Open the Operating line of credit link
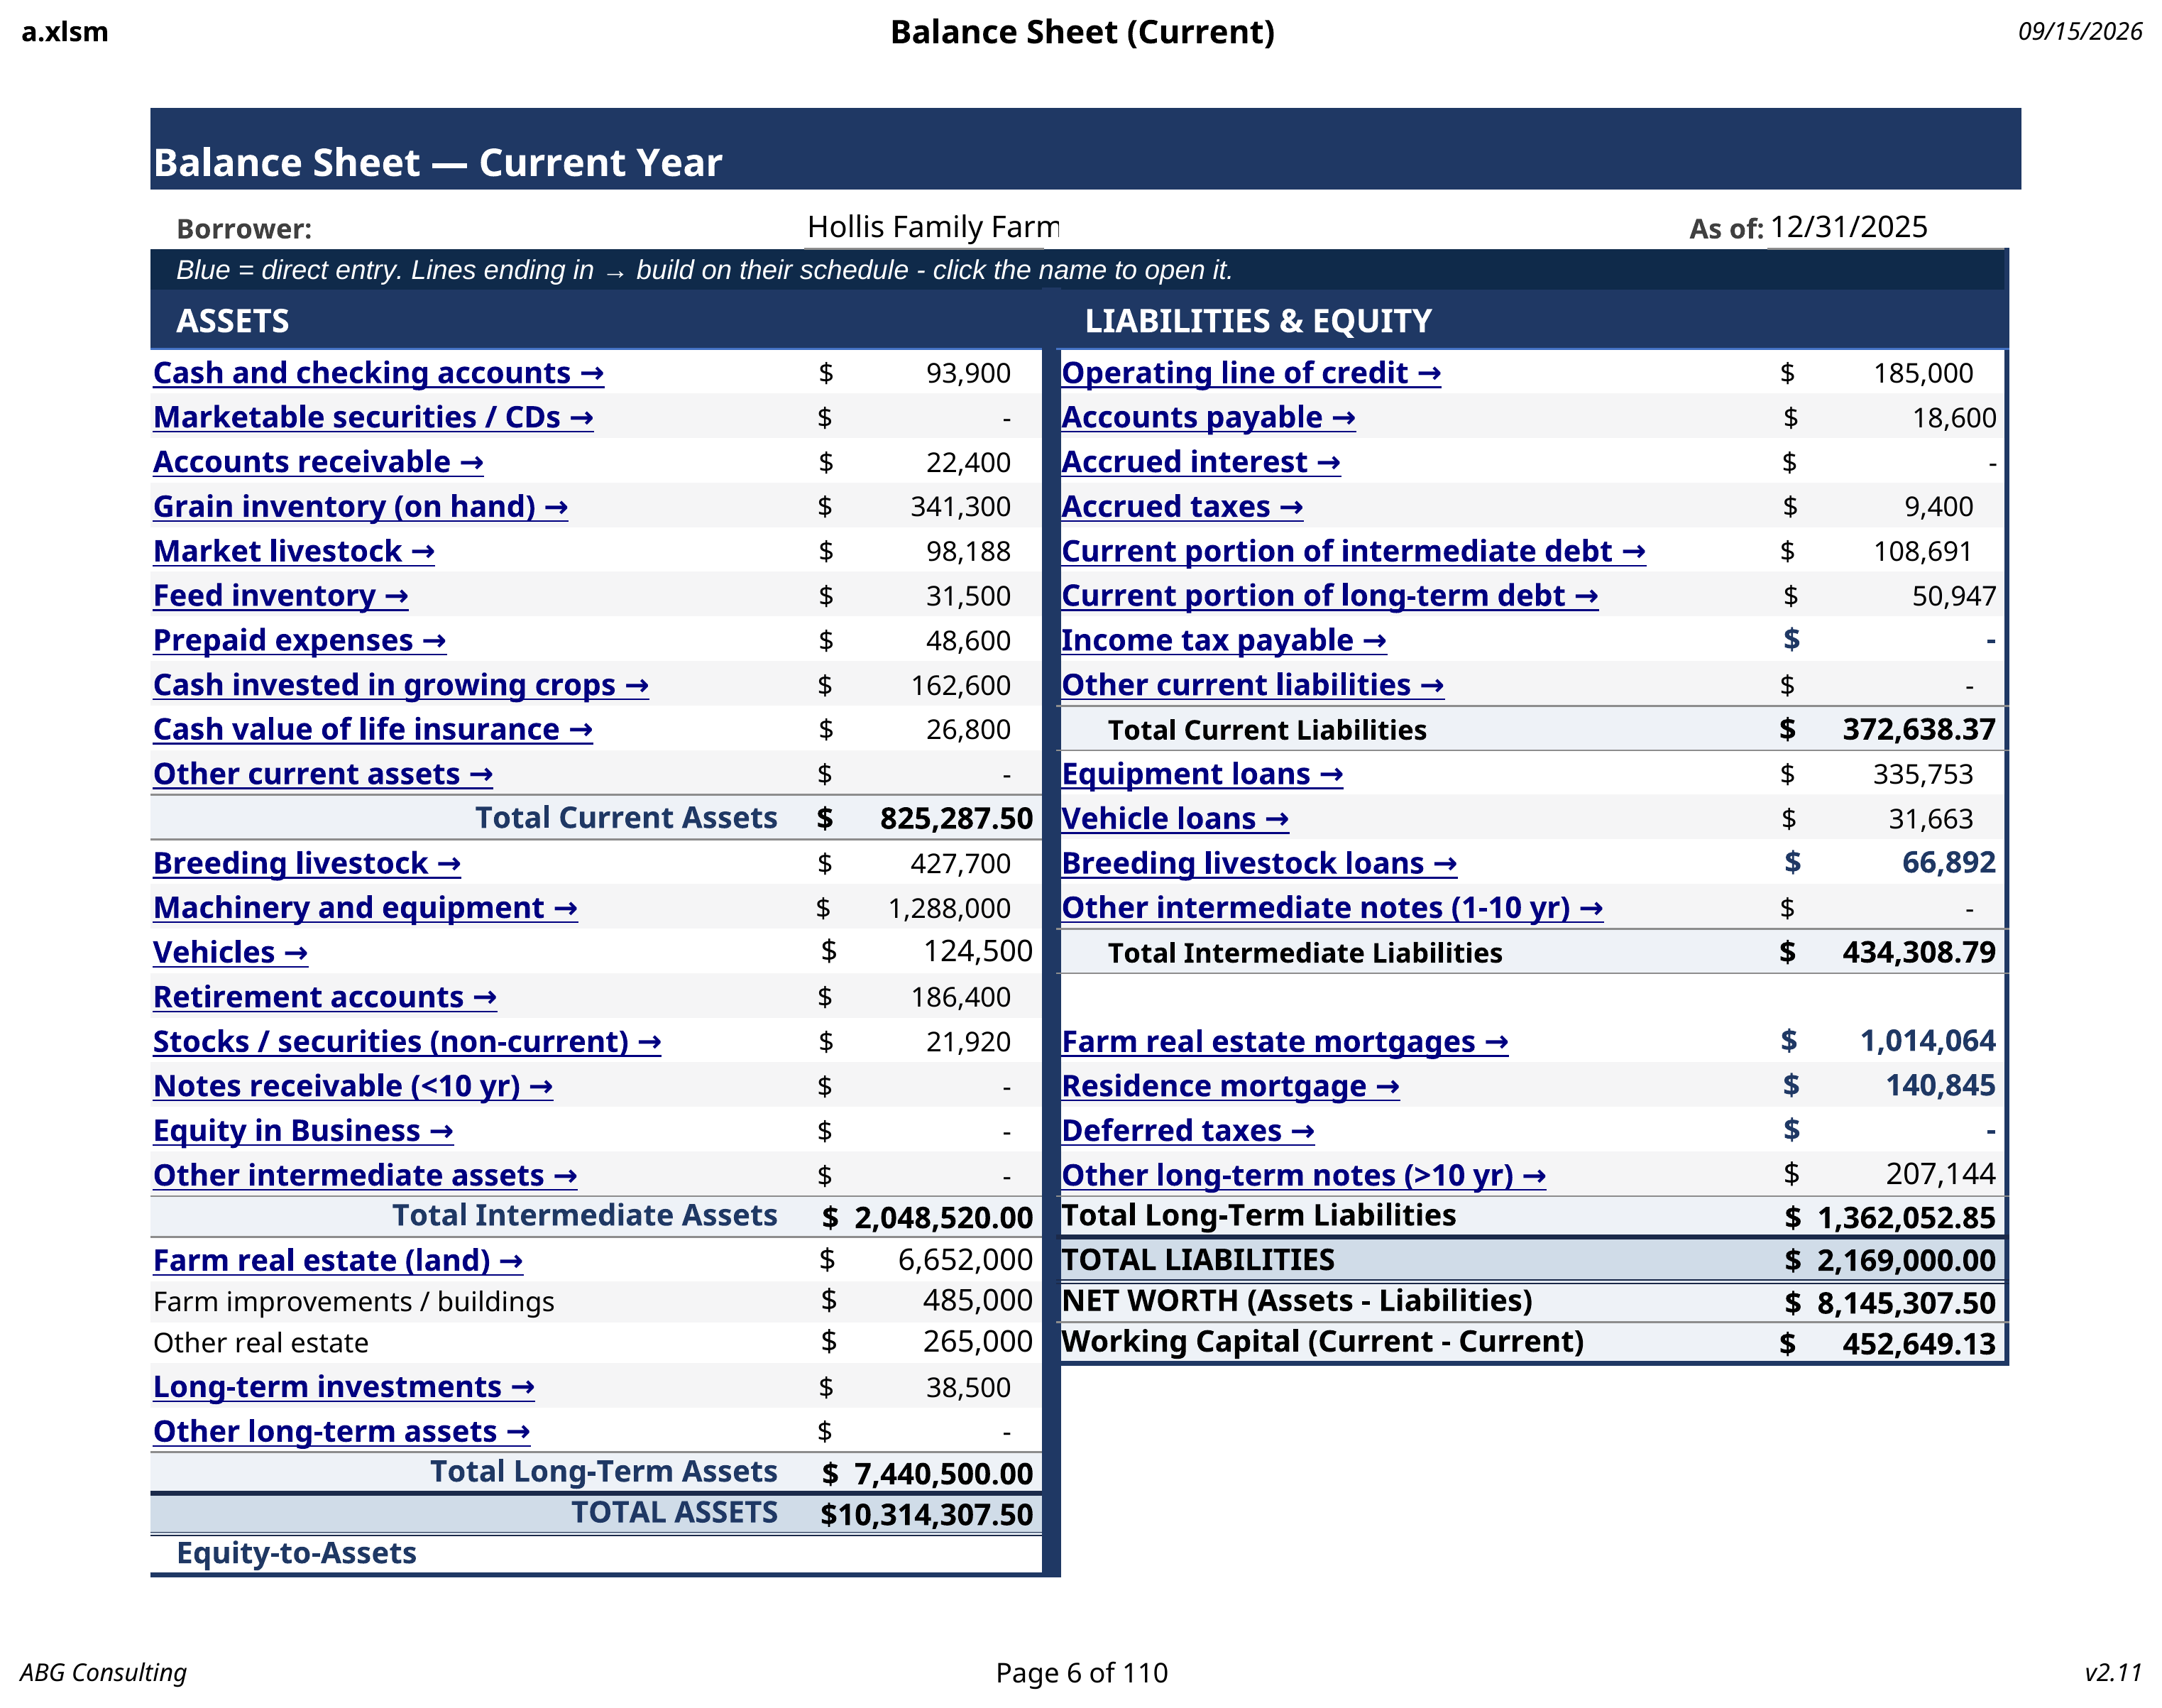Screen dimensions: 2162x1708 point(1251,373)
